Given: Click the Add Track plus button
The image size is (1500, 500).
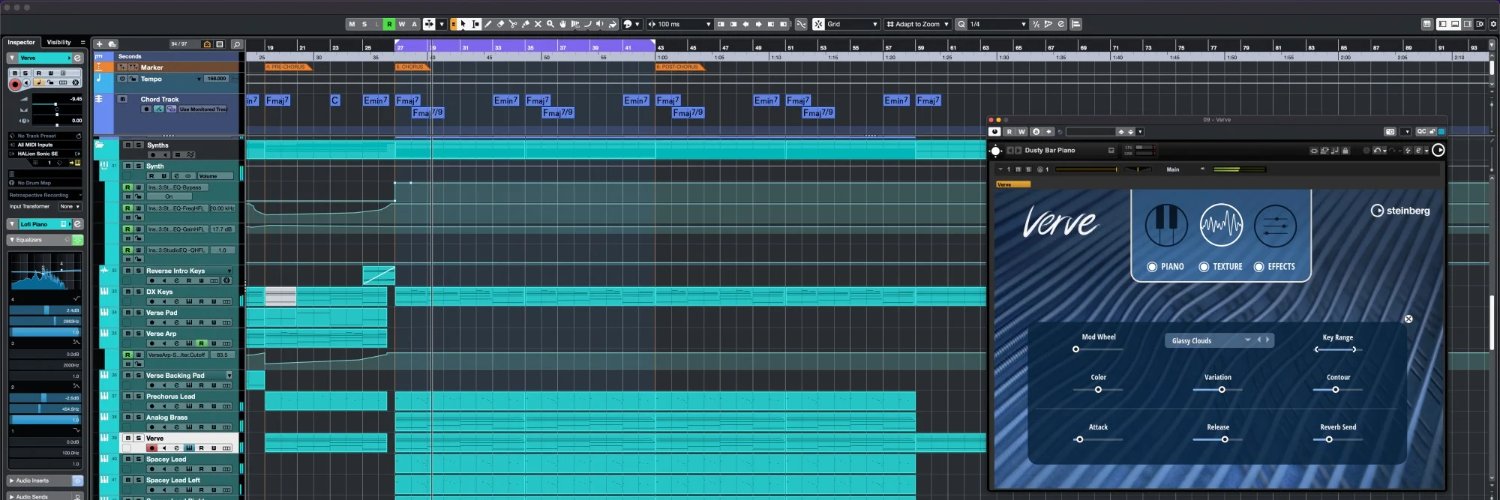Looking at the screenshot, I should (x=99, y=44).
